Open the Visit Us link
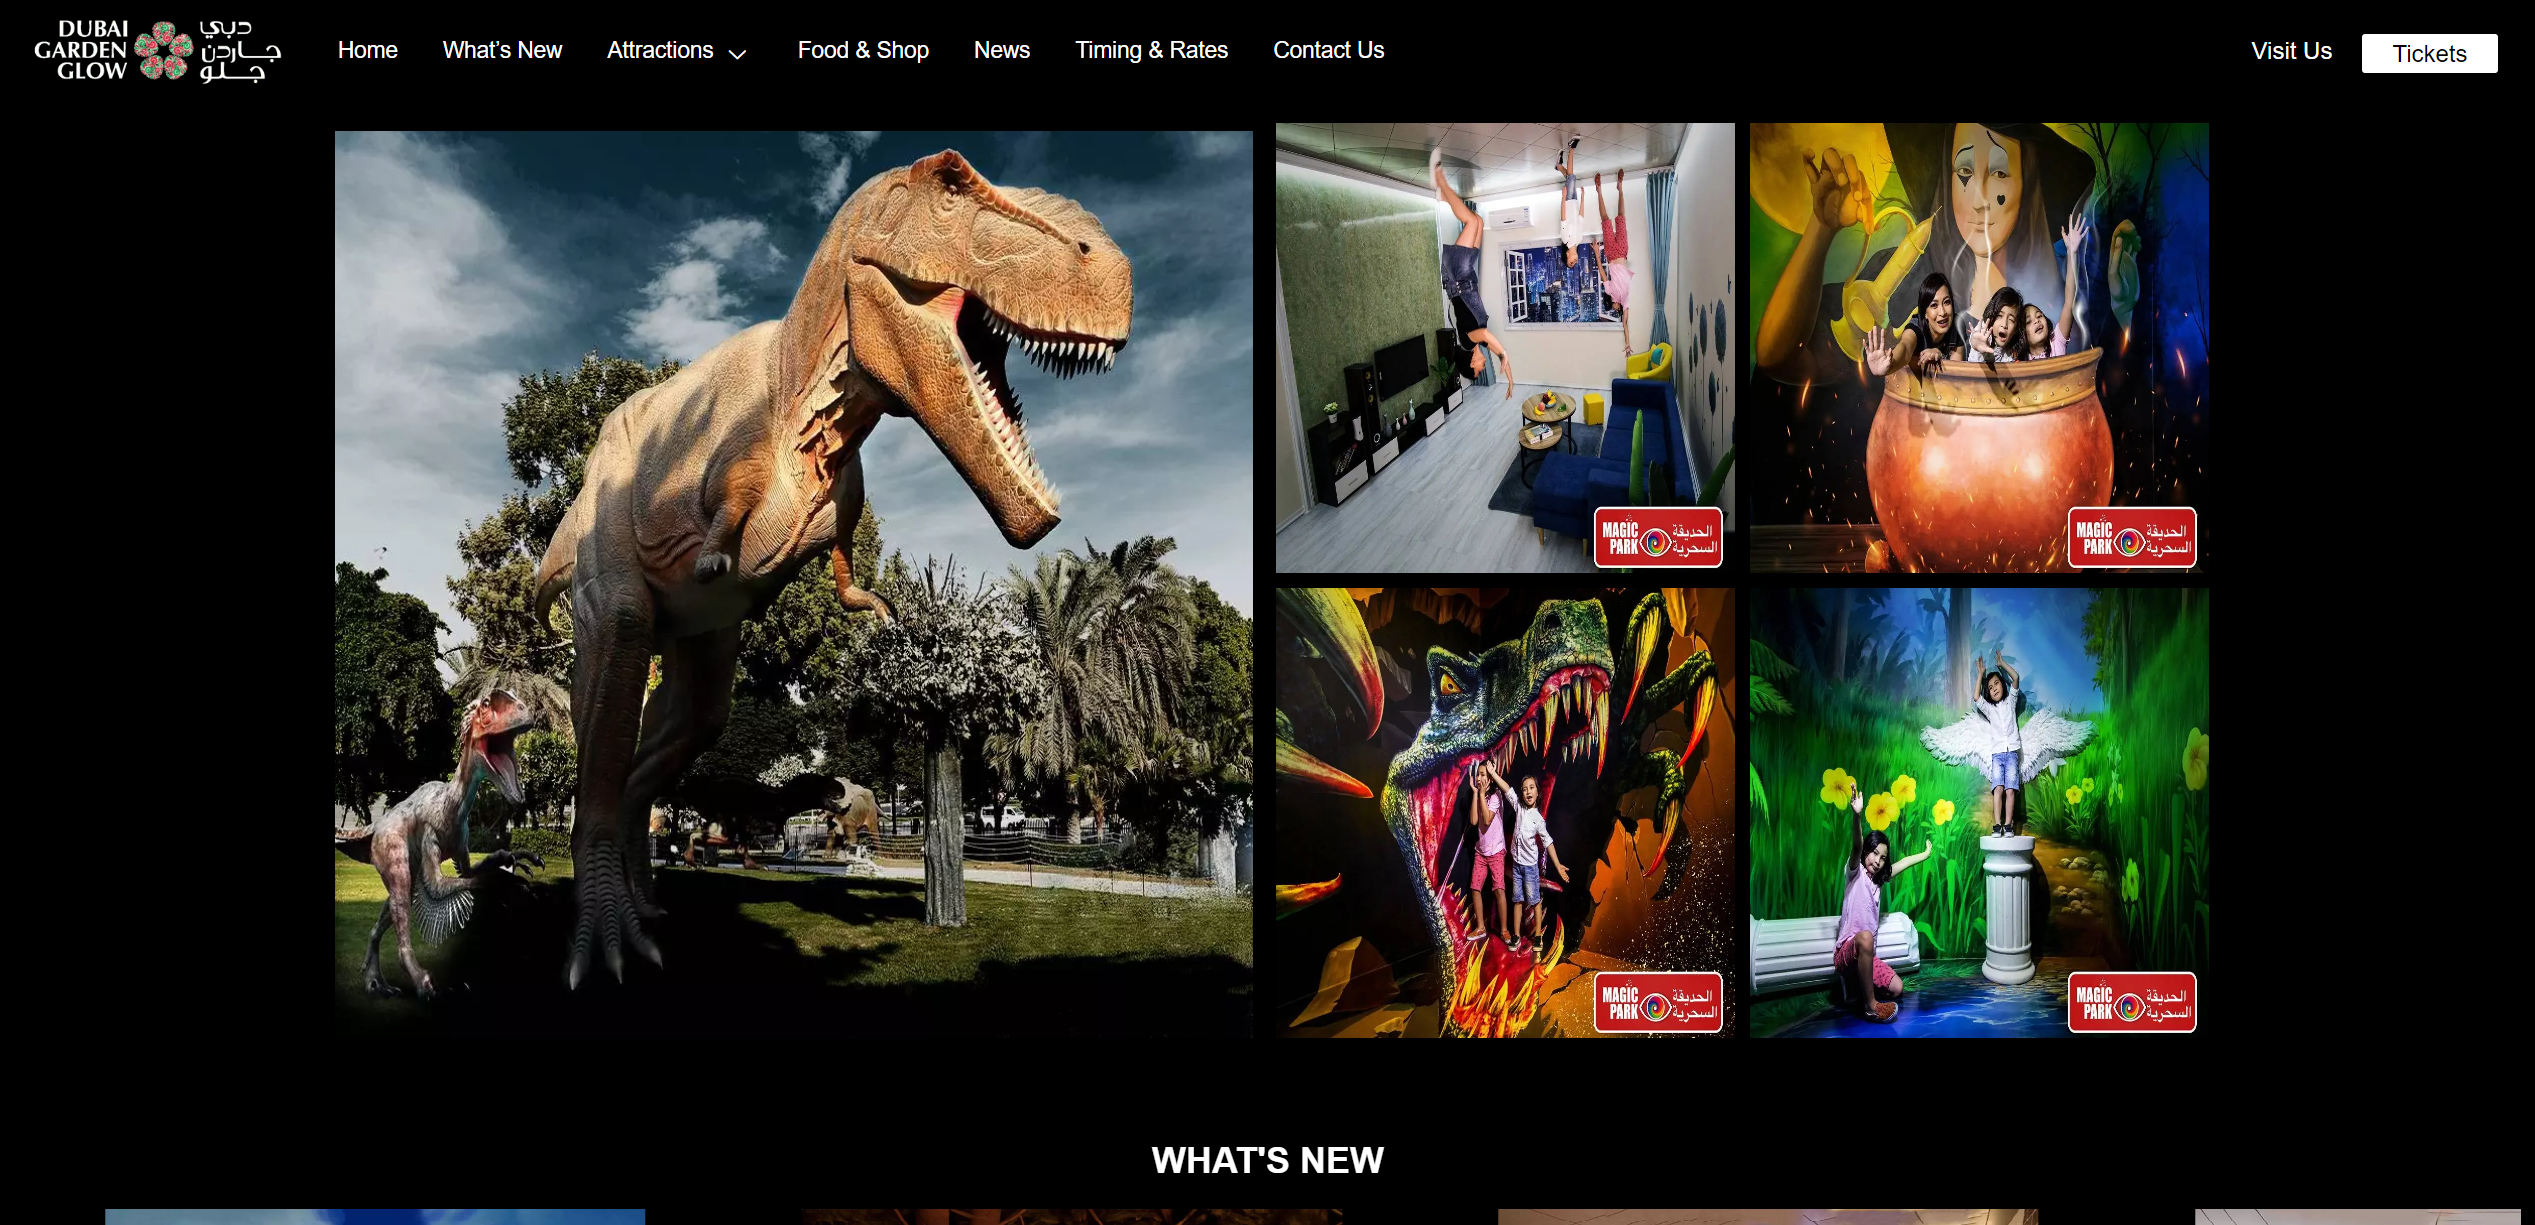Image resolution: width=2535 pixels, height=1225 pixels. 2292,51
